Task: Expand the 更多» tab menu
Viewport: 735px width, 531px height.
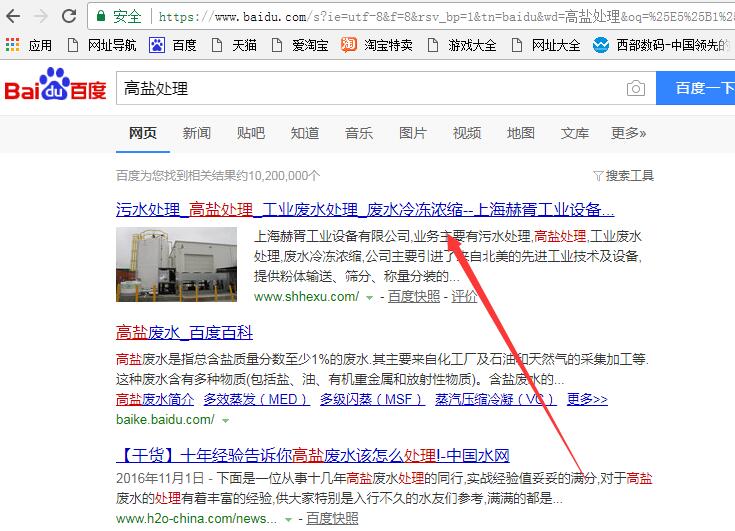Action: (629, 133)
